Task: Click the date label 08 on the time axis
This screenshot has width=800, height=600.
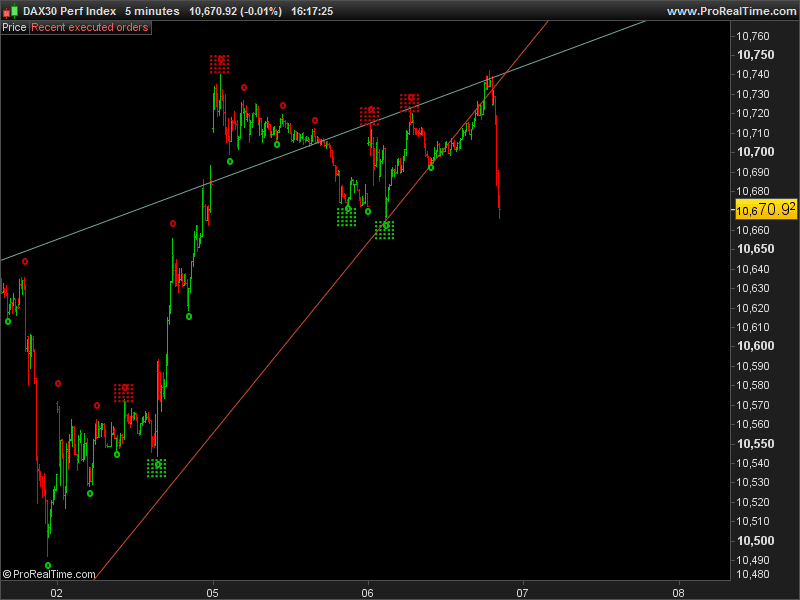Action: (x=678, y=592)
